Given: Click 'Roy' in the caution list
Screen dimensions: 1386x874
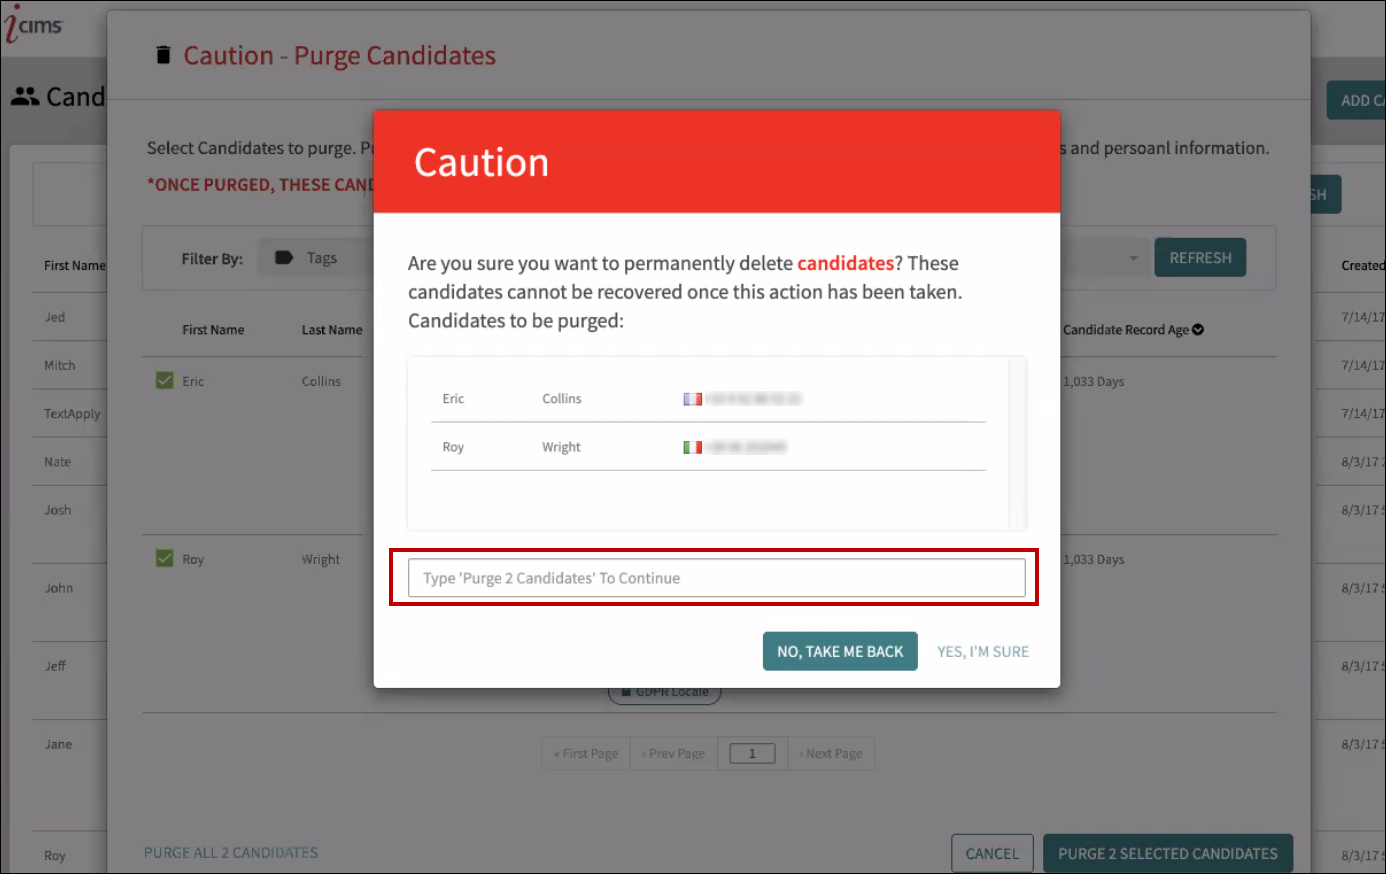Looking at the screenshot, I should (x=453, y=448).
